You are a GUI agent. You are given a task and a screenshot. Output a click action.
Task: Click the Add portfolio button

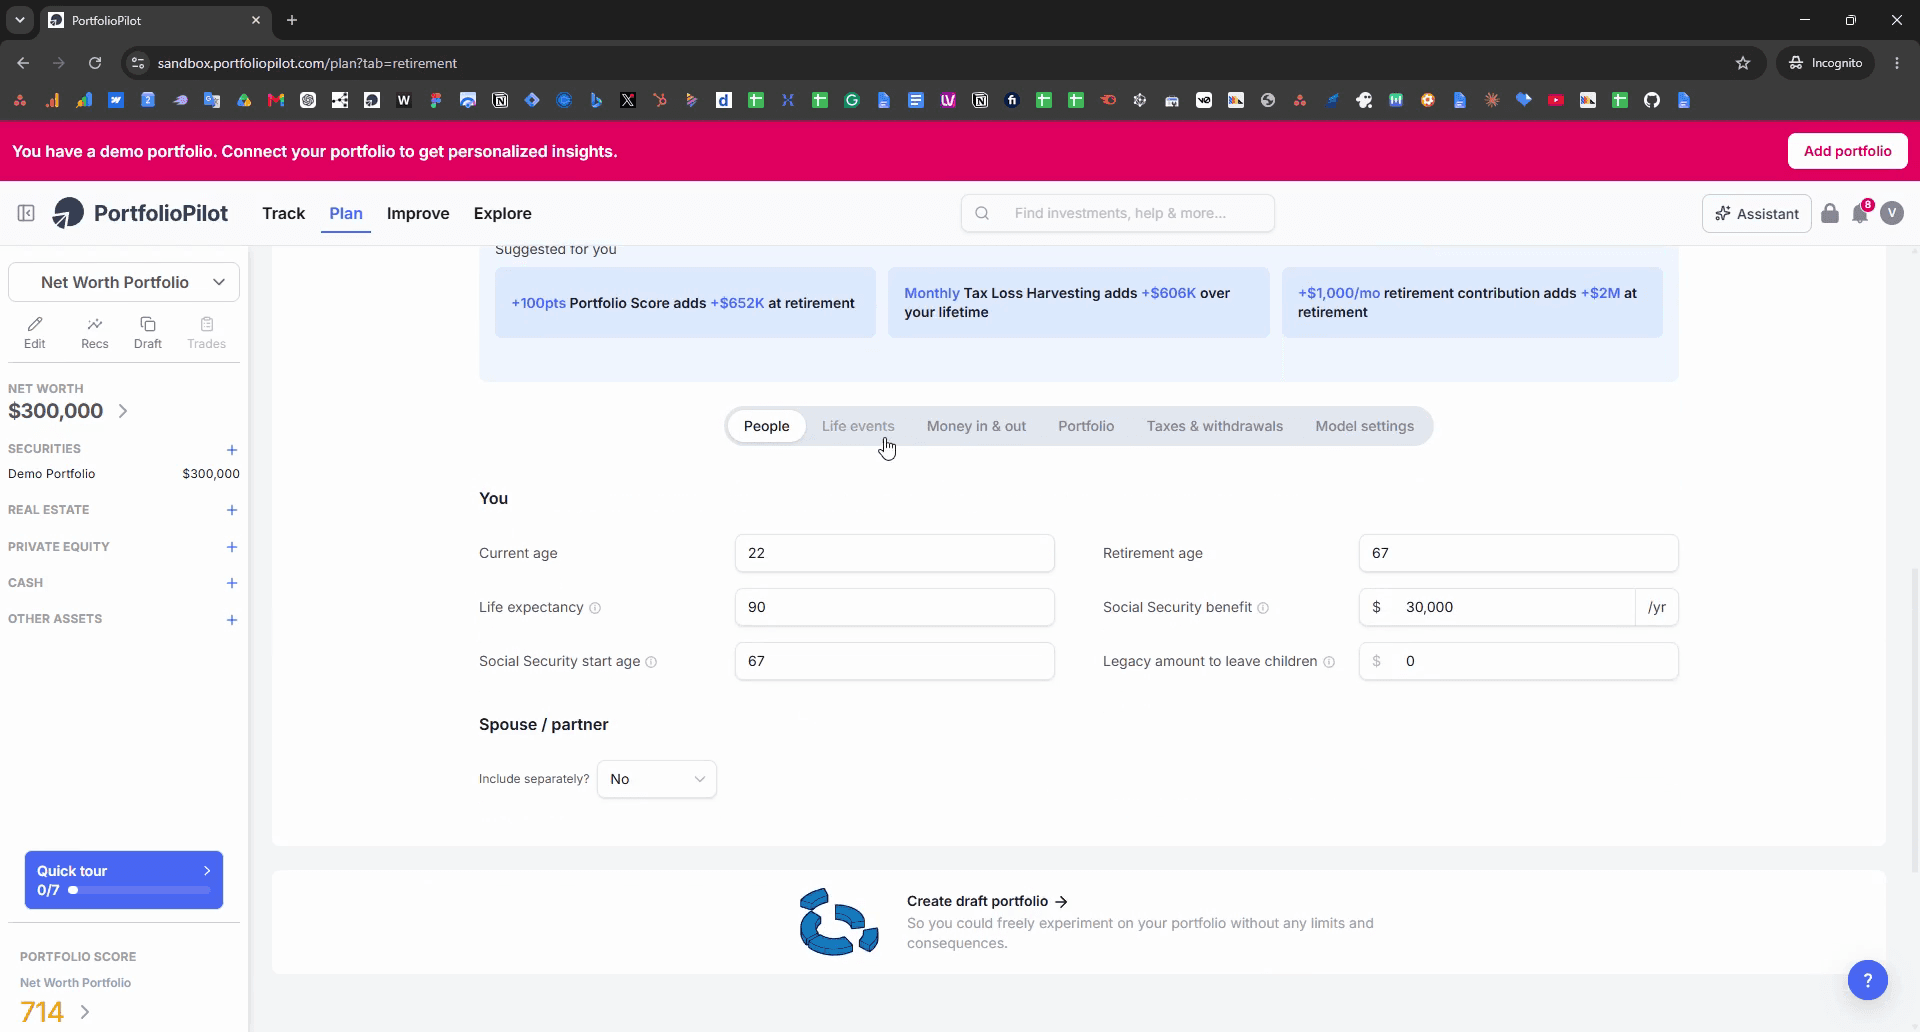[x=1847, y=151]
